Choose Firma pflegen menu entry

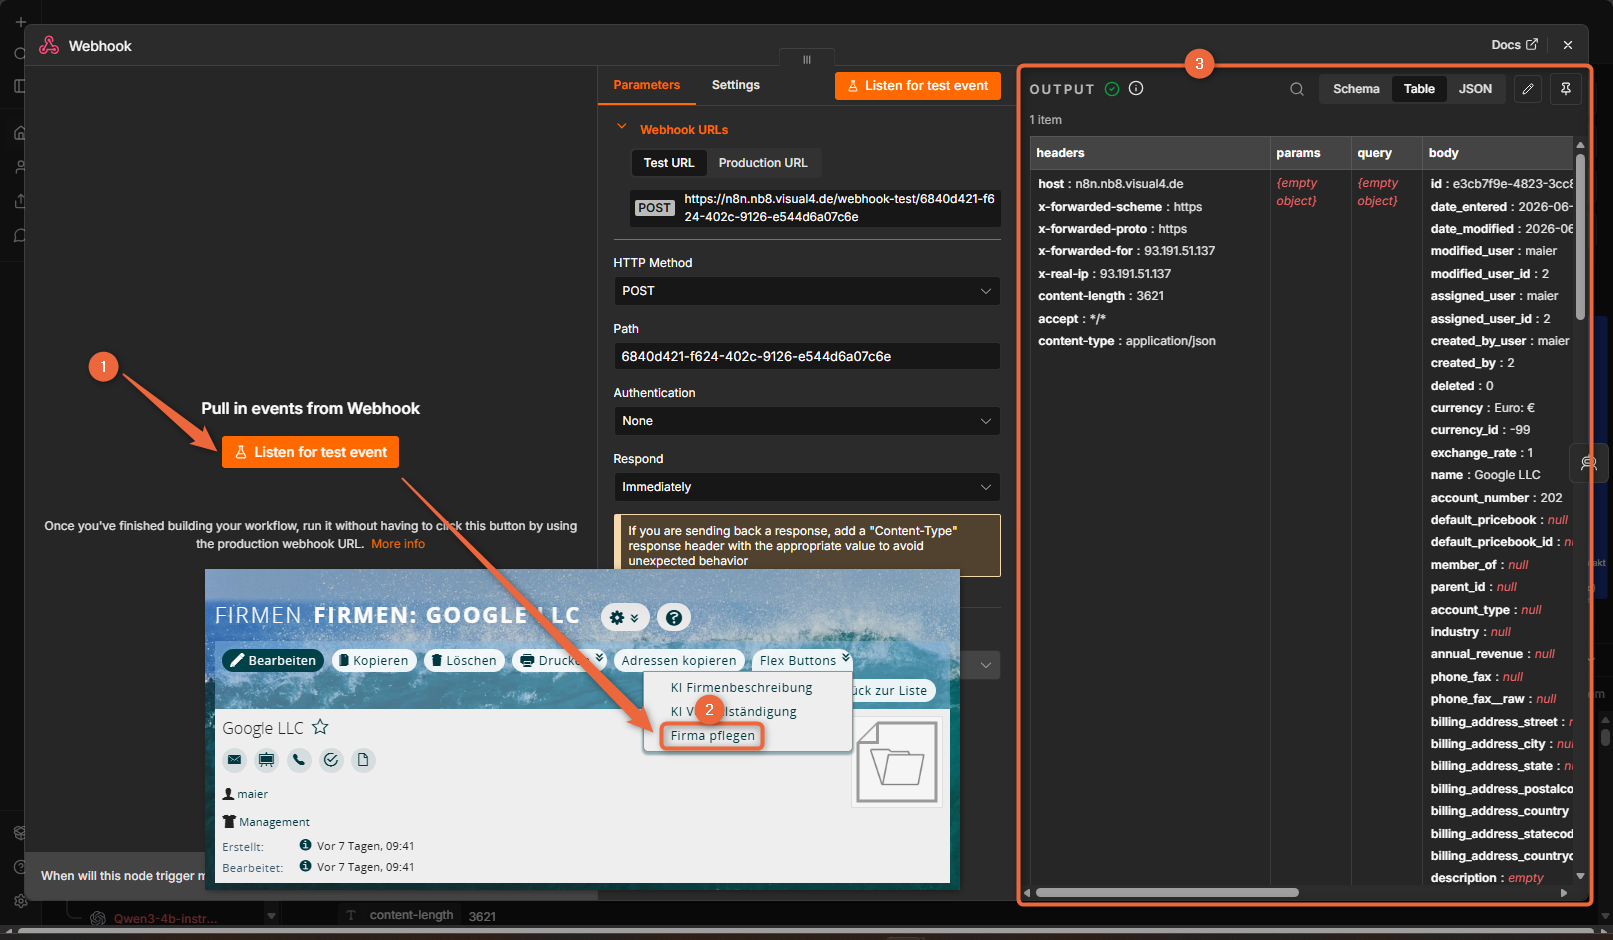point(712,736)
